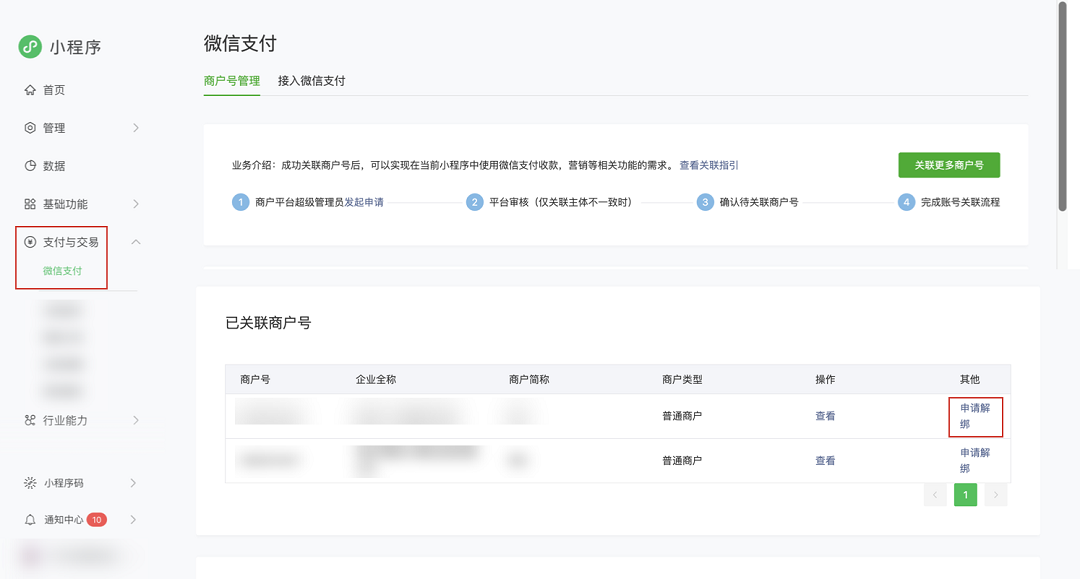Switch to the 商户号管理 tab

pyautogui.click(x=231, y=81)
